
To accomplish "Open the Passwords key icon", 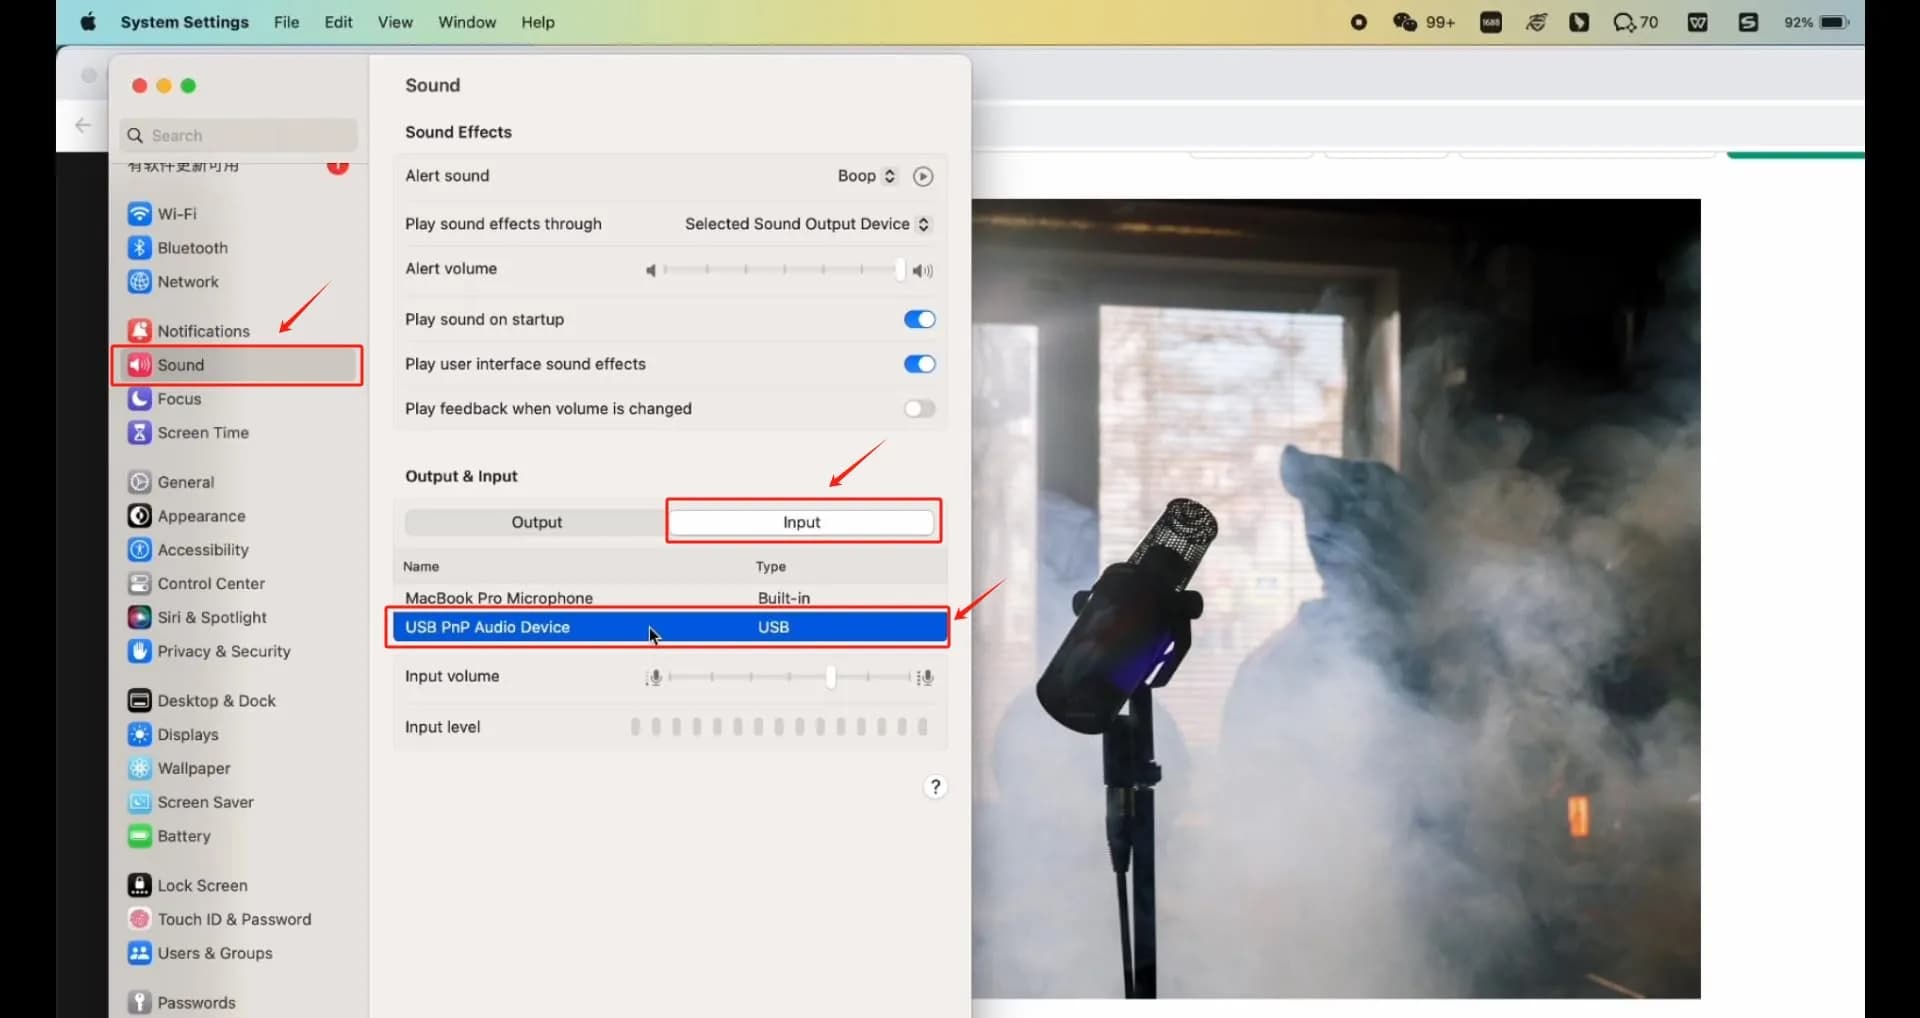I will (x=140, y=1003).
